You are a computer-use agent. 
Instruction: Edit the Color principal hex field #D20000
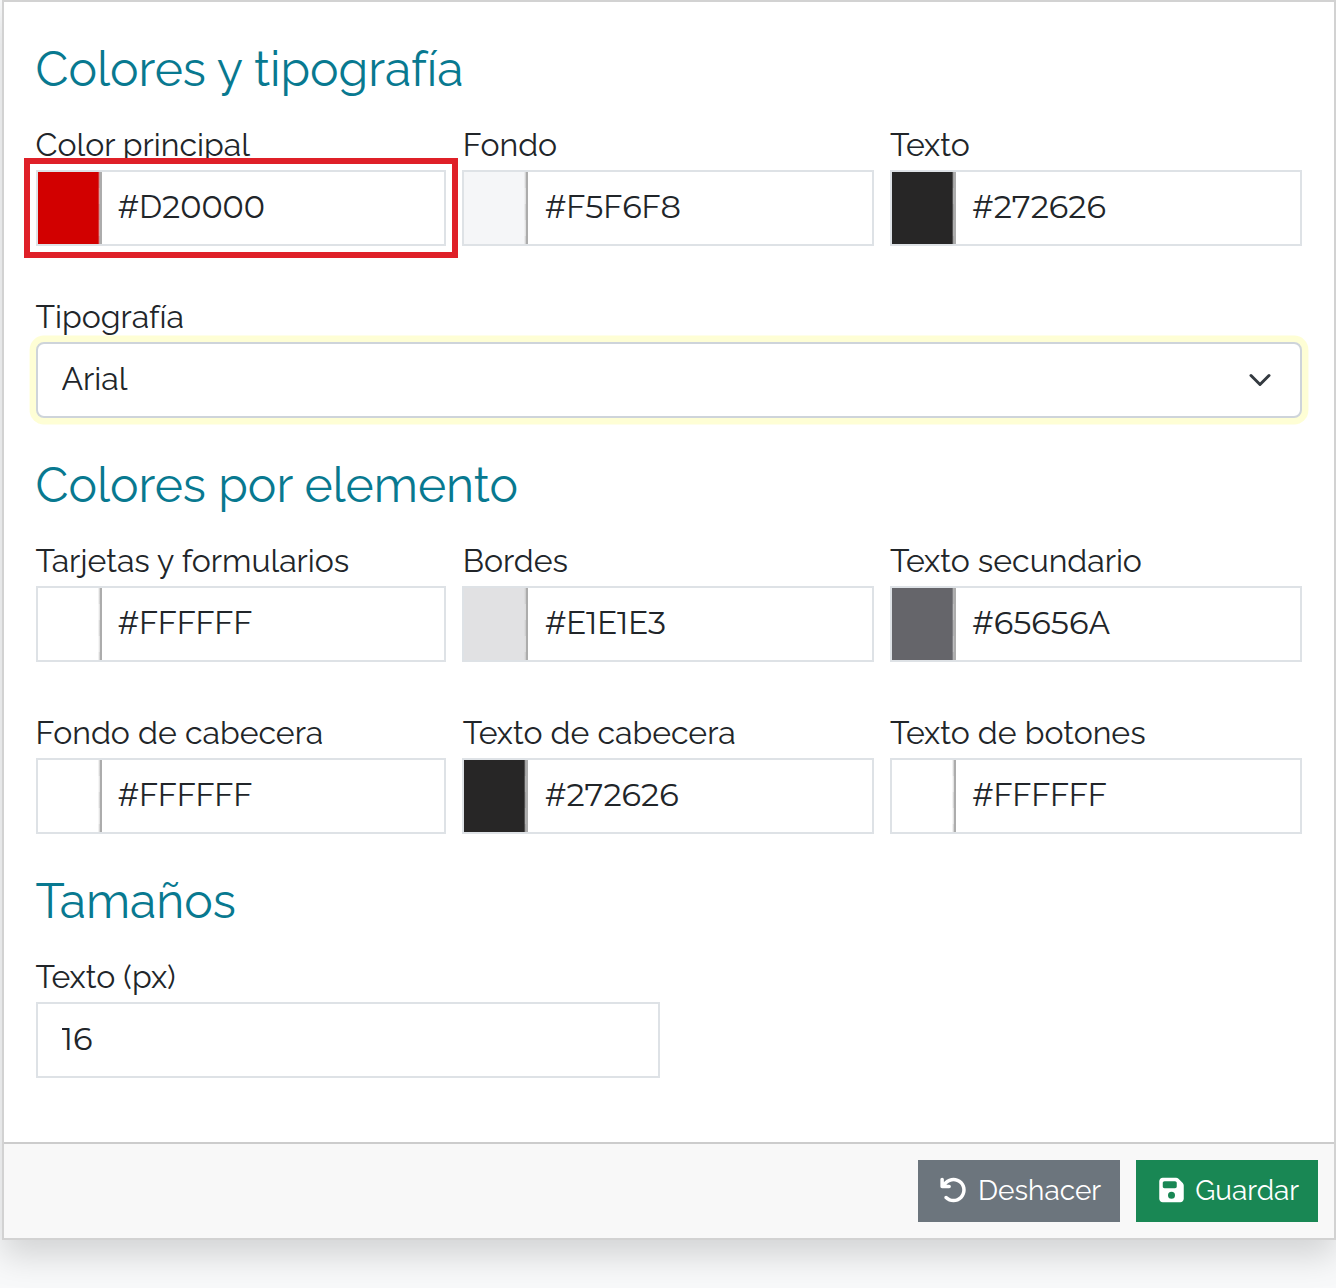point(273,208)
